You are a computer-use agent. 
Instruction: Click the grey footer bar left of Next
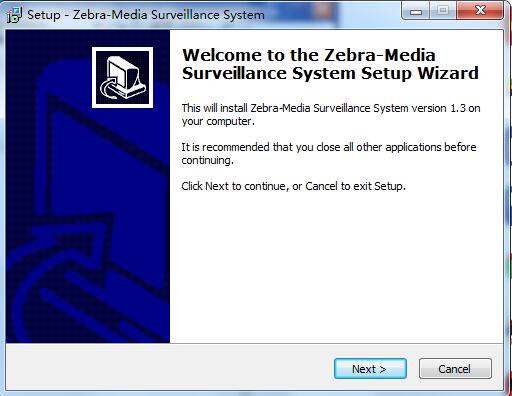tap(167, 369)
